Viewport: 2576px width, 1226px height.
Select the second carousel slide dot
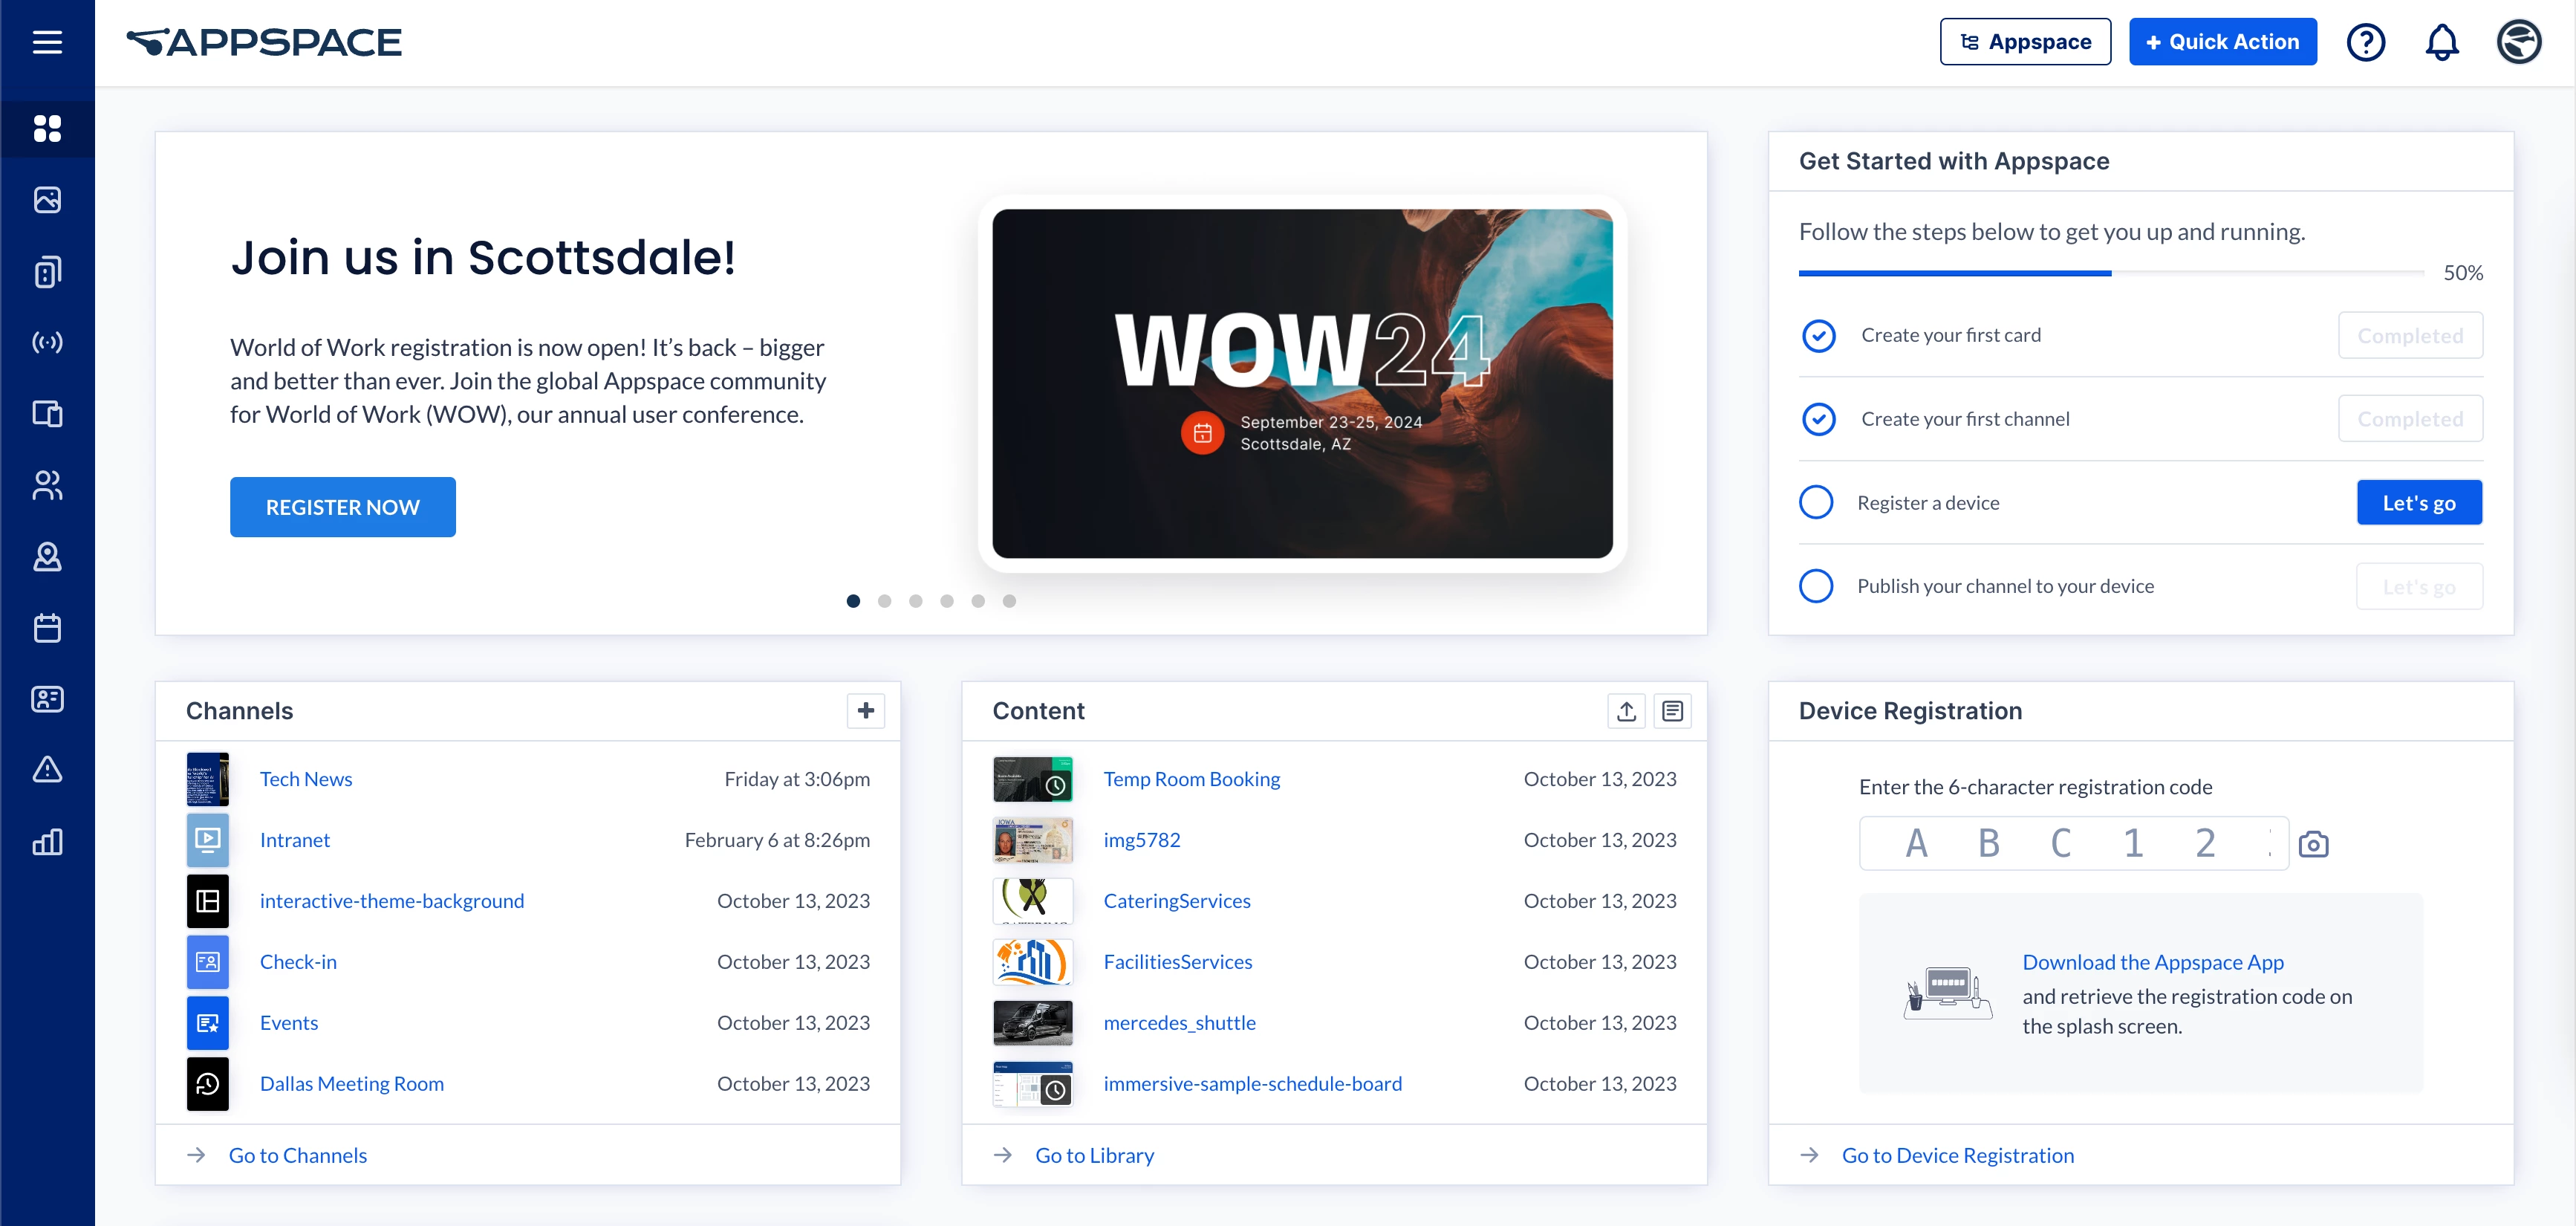pyautogui.click(x=884, y=601)
